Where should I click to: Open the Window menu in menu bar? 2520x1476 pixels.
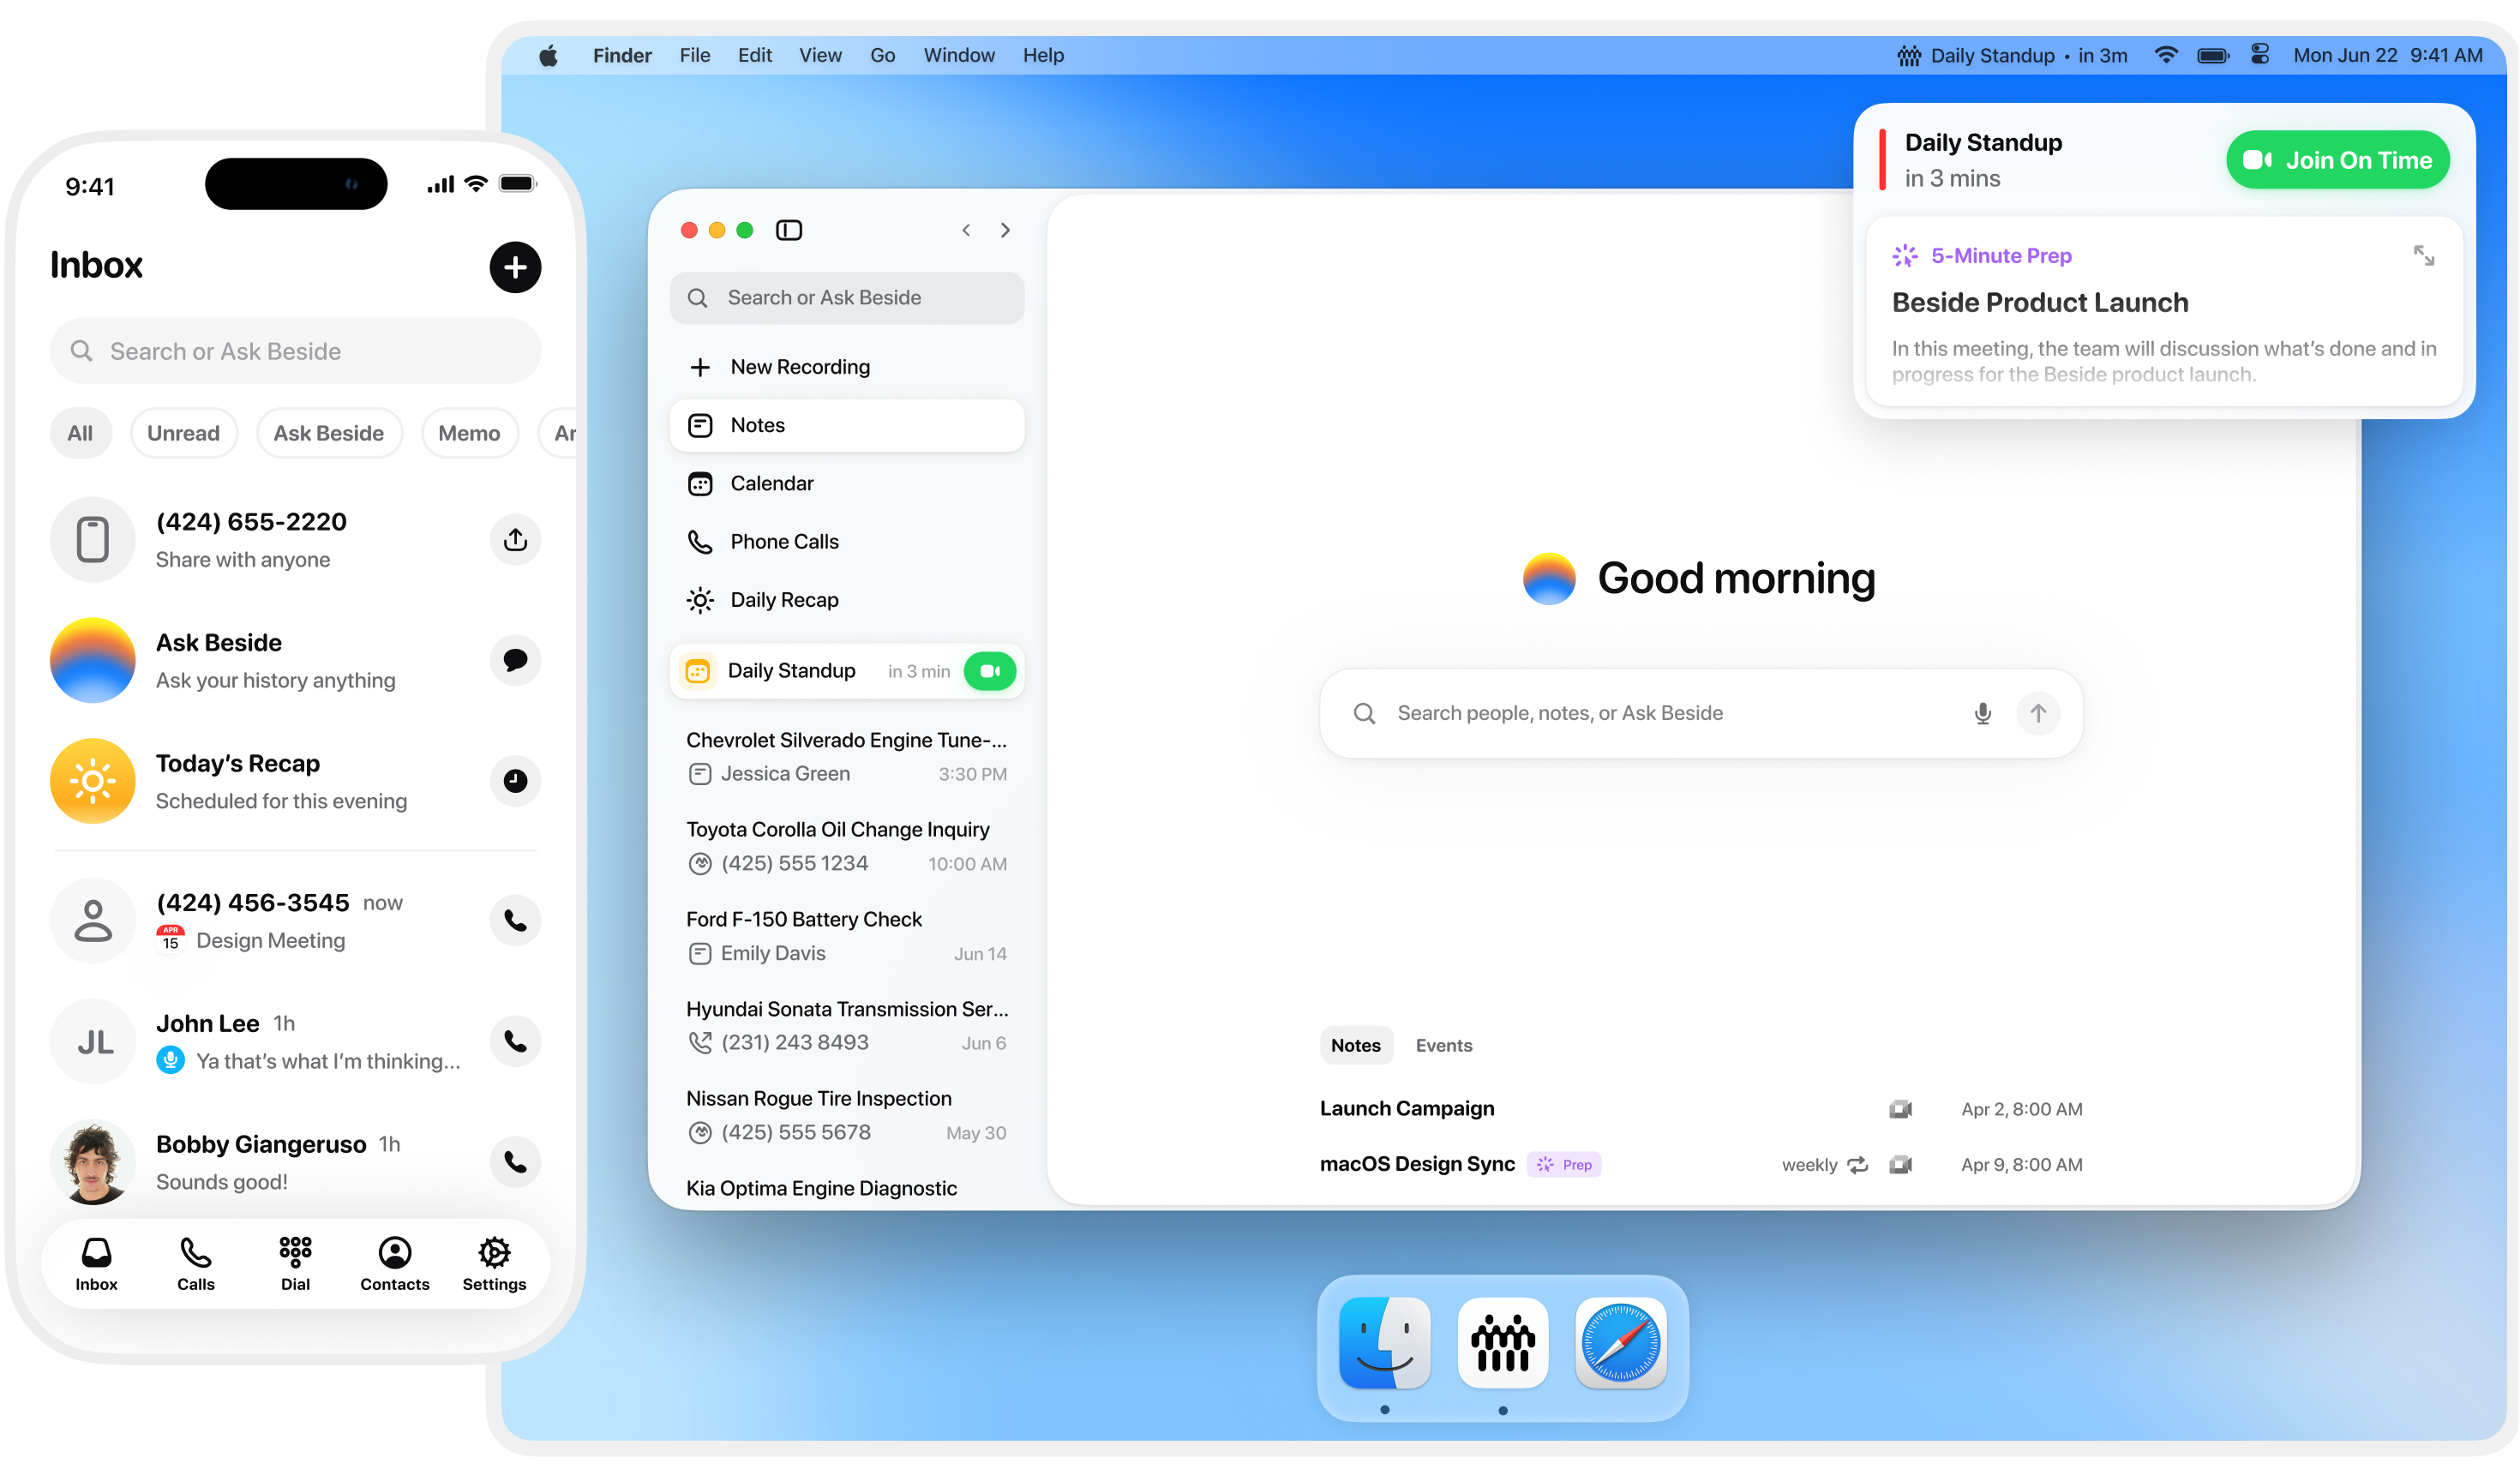pyautogui.click(x=958, y=55)
